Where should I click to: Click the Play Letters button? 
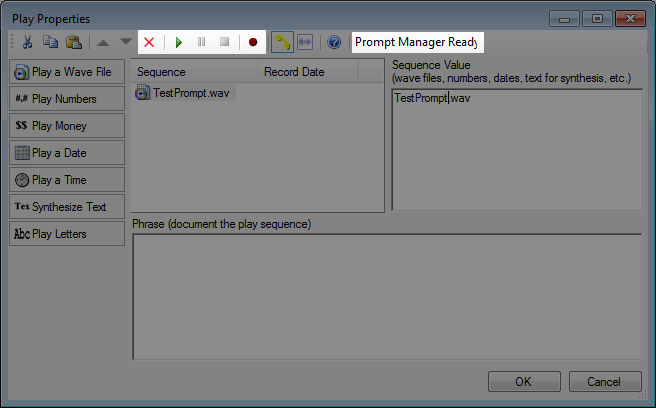pos(67,234)
